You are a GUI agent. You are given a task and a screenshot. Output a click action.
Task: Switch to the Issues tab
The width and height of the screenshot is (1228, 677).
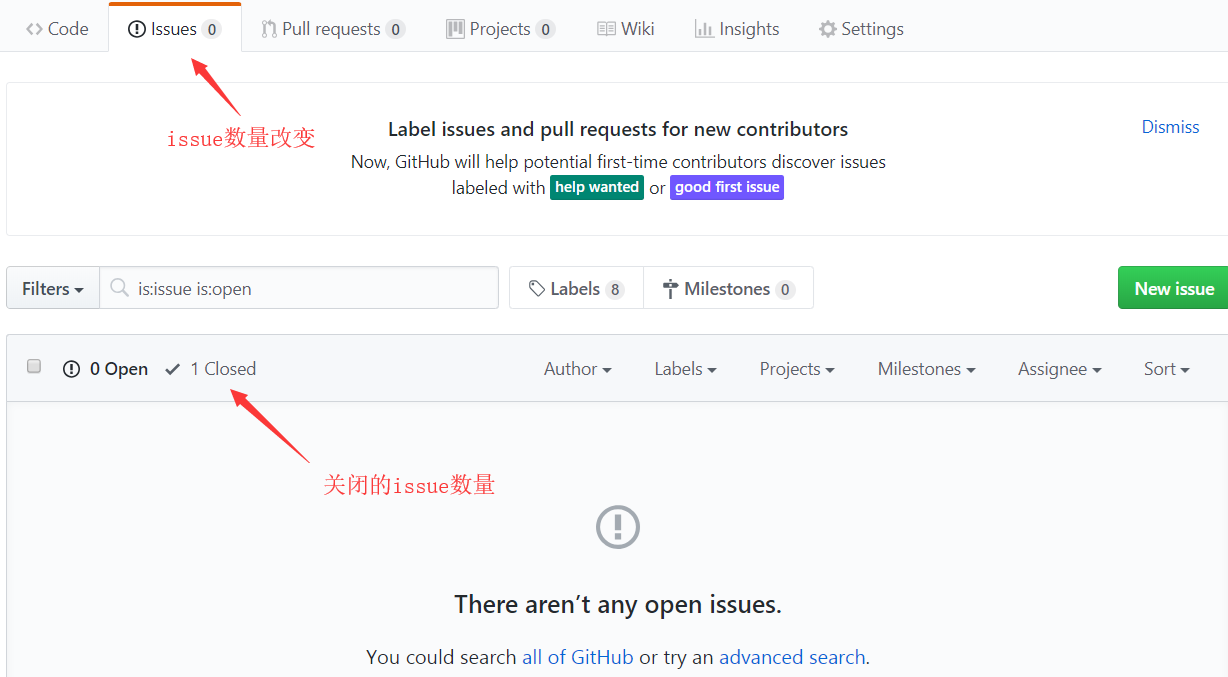(x=174, y=29)
